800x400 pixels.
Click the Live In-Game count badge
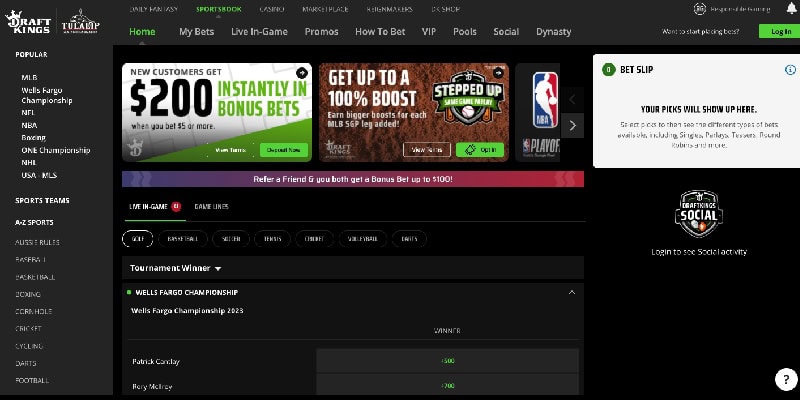pos(176,207)
